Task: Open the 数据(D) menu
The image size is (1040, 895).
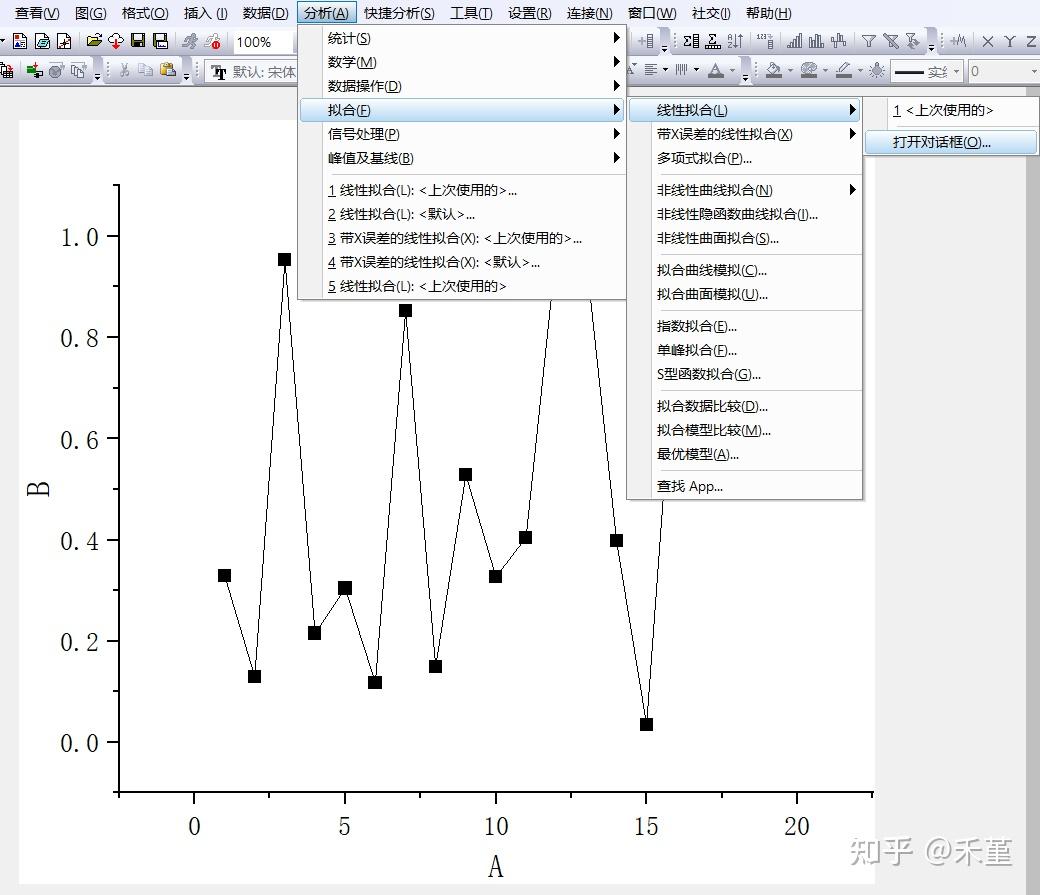Action: point(265,13)
